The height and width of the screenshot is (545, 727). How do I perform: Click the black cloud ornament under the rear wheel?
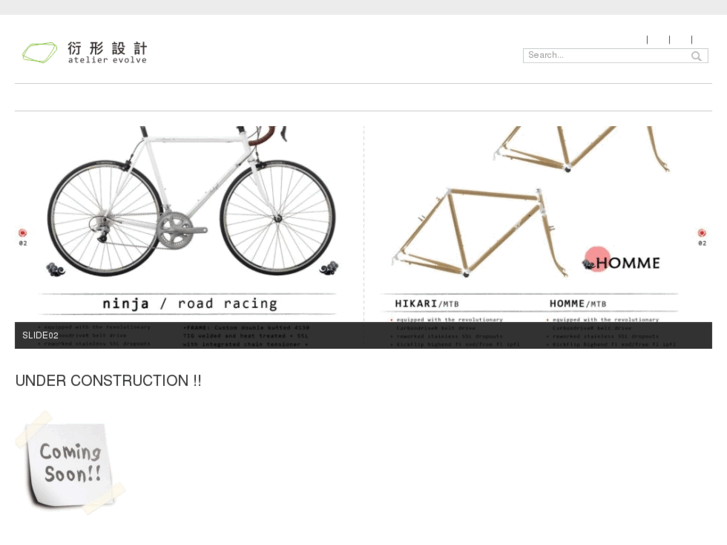click(56, 269)
